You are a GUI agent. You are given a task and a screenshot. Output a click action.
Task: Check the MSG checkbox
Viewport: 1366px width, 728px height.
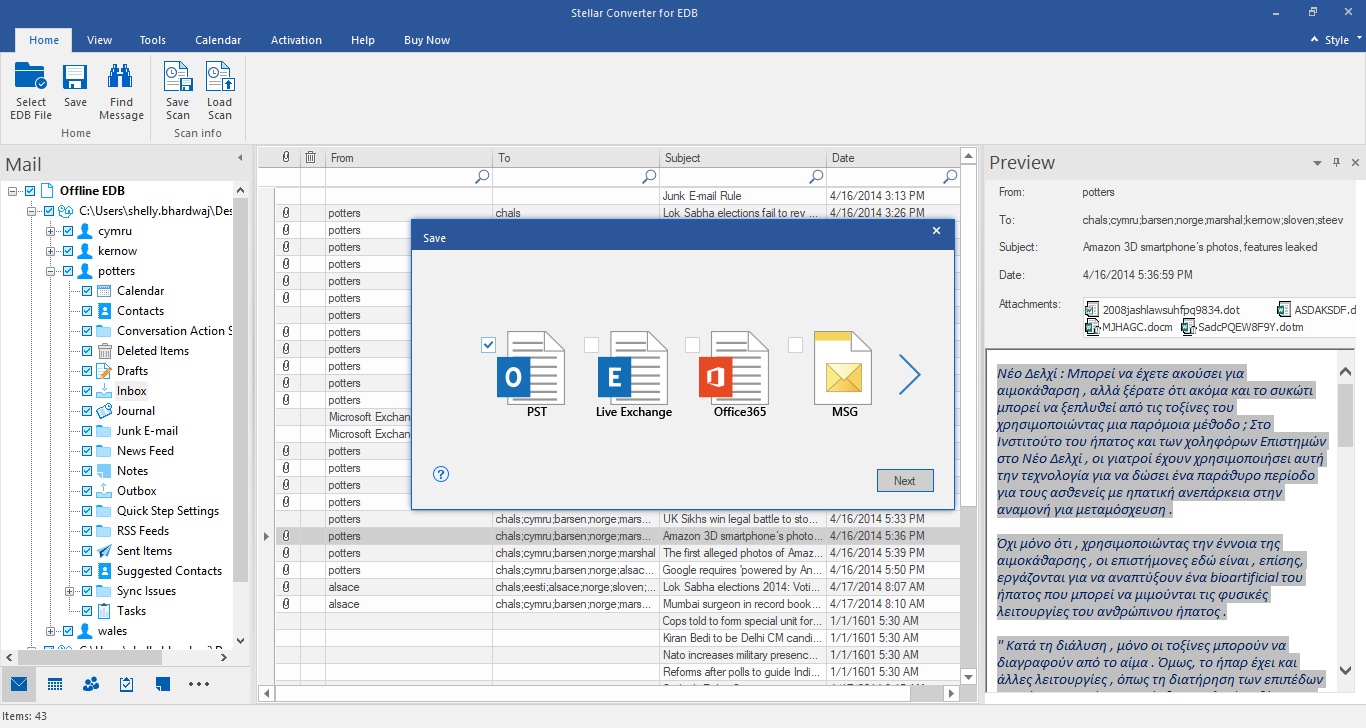click(x=795, y=345)
